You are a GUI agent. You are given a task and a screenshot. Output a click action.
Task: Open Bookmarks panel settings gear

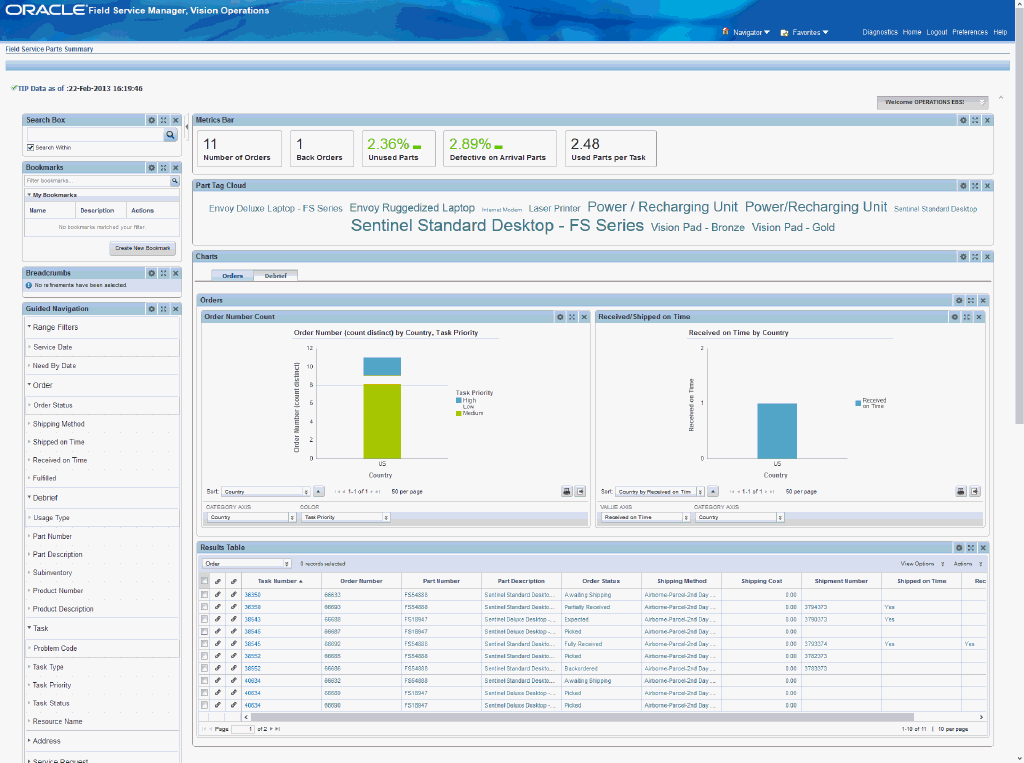coord(152,168)
